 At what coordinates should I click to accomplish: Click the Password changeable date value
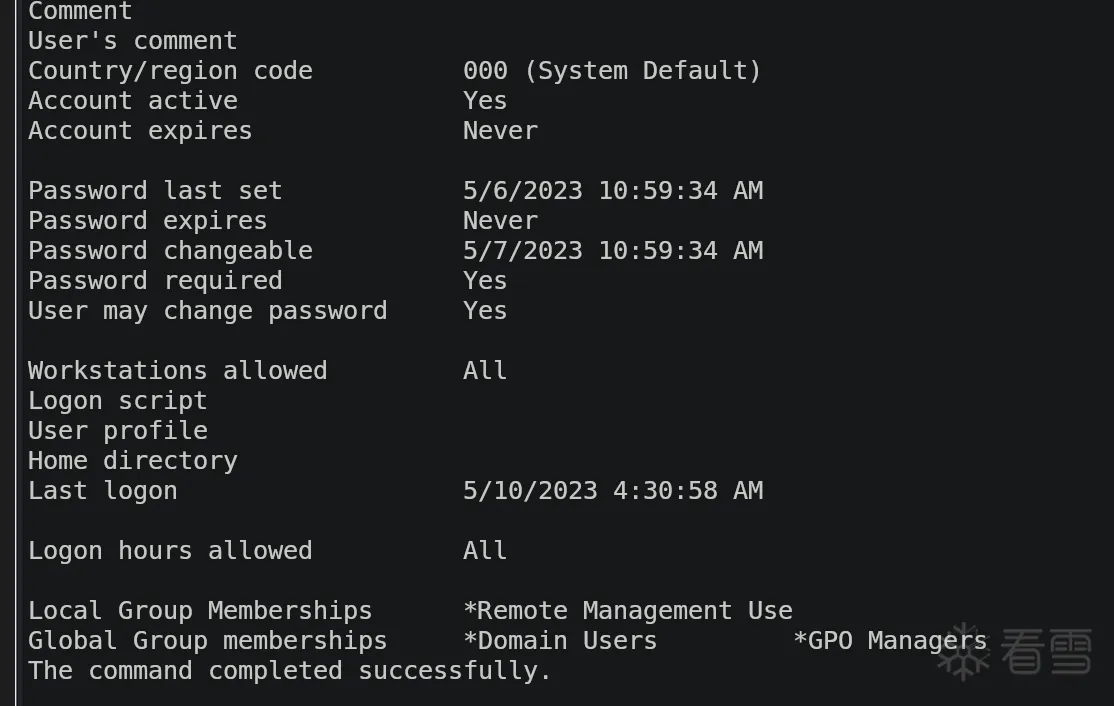(612, 251)
